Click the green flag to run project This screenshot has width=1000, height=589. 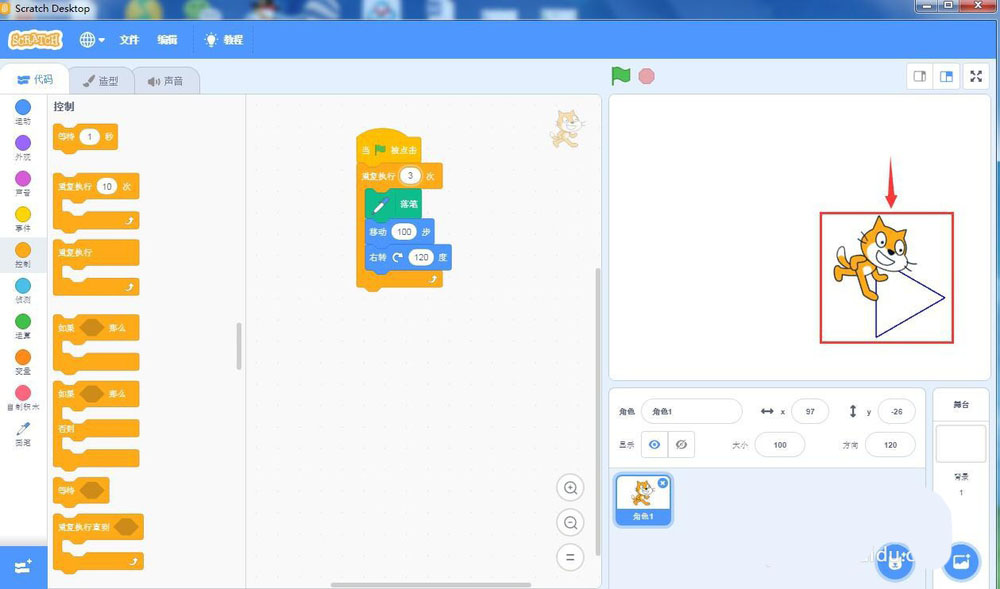click(620, 75)
